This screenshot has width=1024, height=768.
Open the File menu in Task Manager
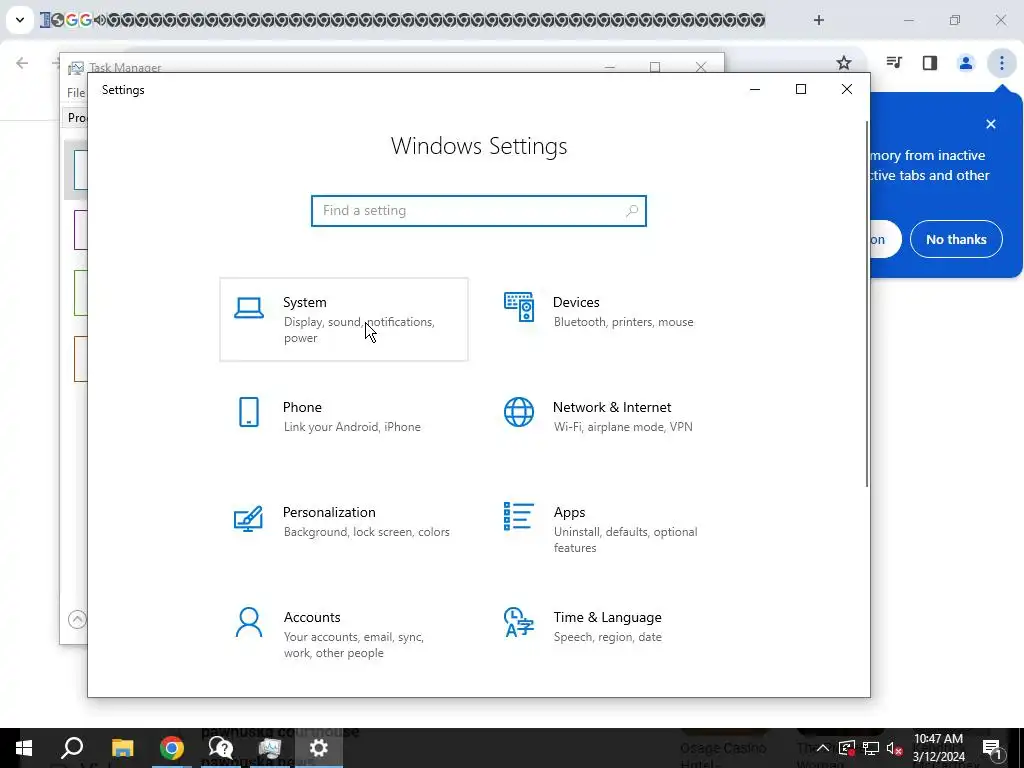[x=76, y=93]
